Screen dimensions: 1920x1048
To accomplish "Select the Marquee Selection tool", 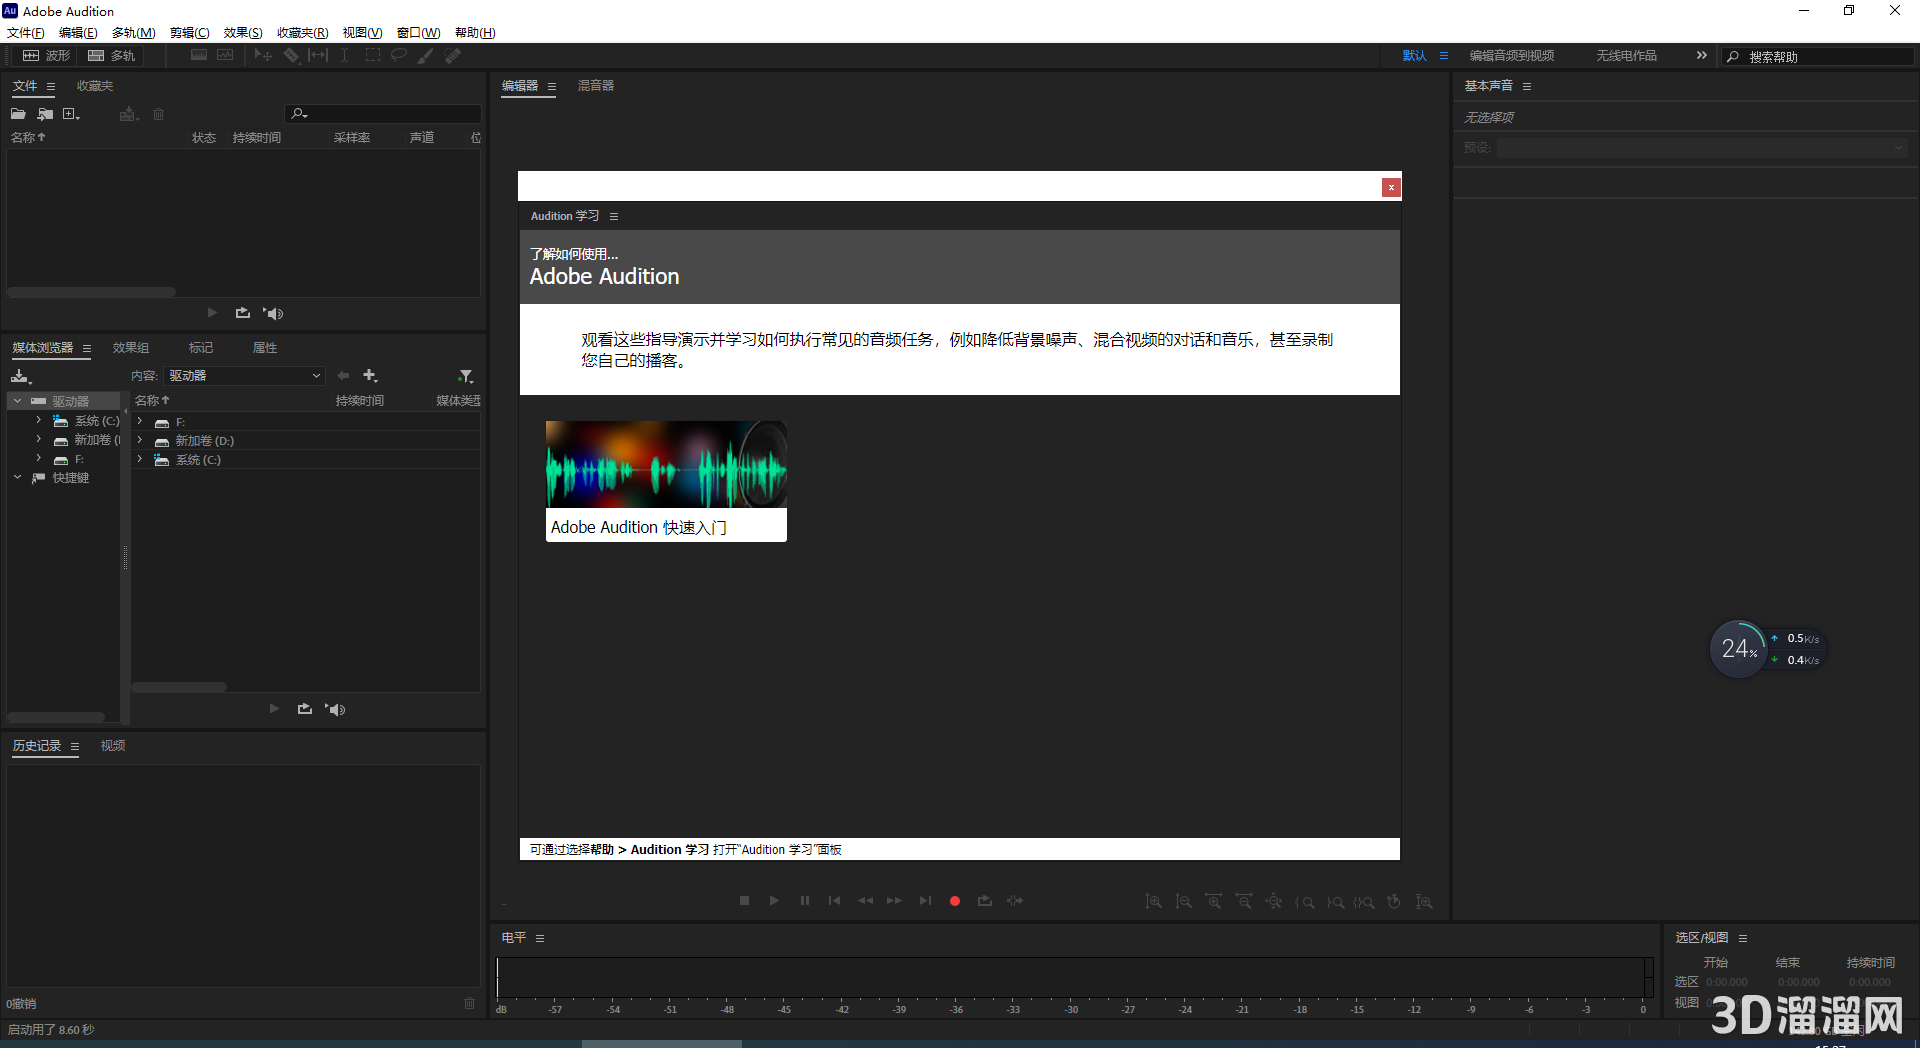I will pyautogui.click(x=373, y=55).
